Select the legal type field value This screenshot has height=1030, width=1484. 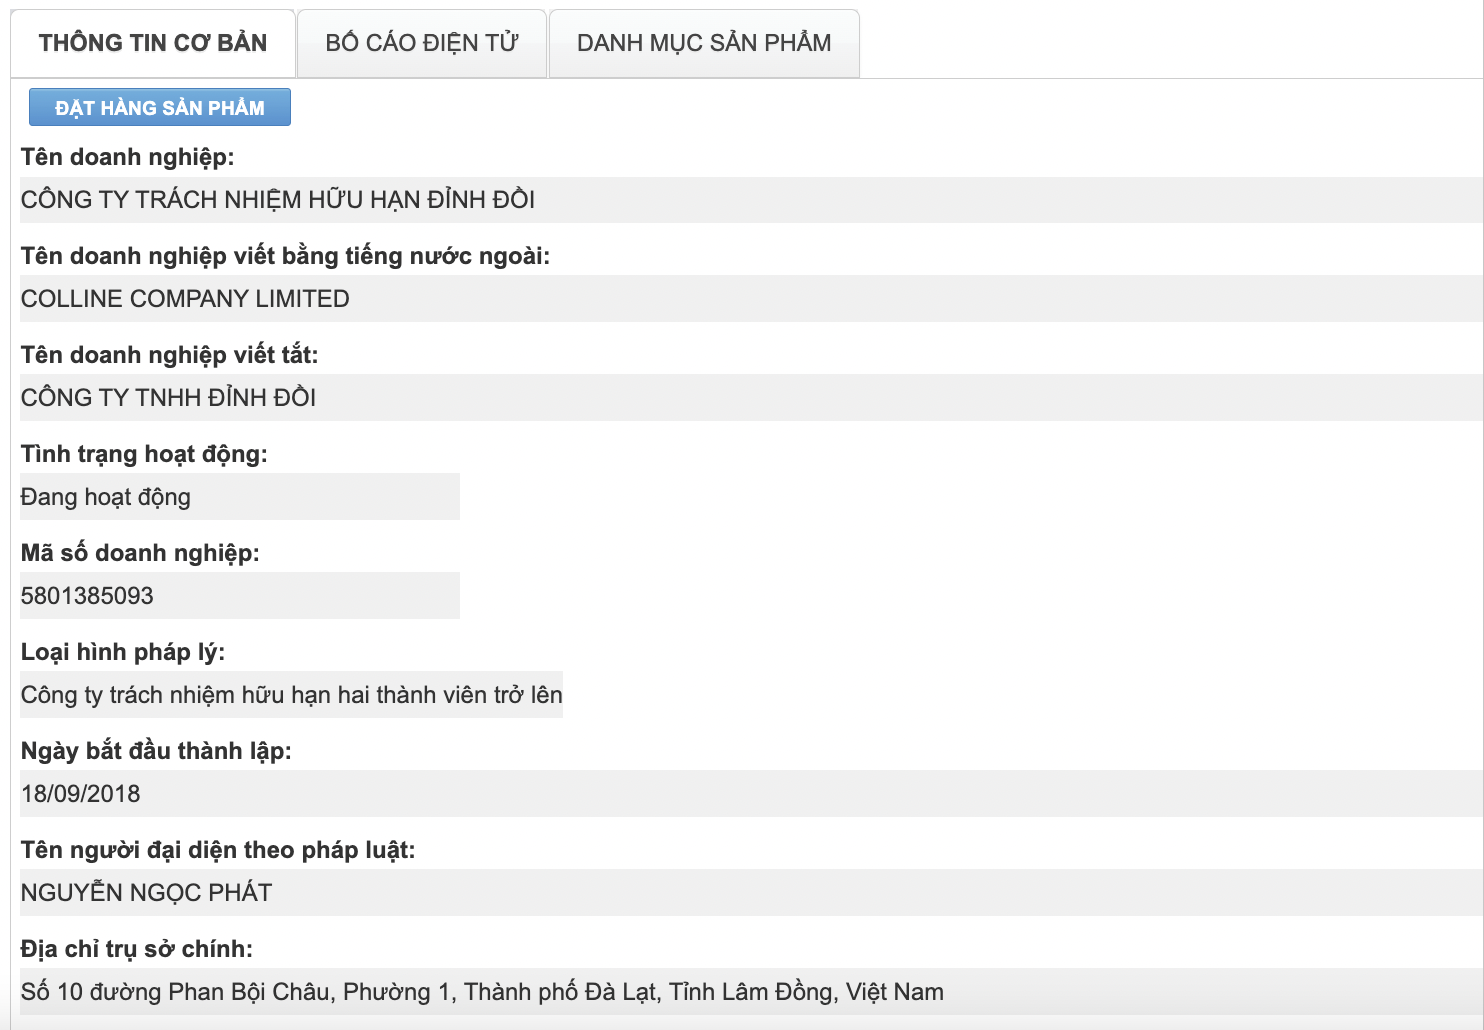coord(292,695)
